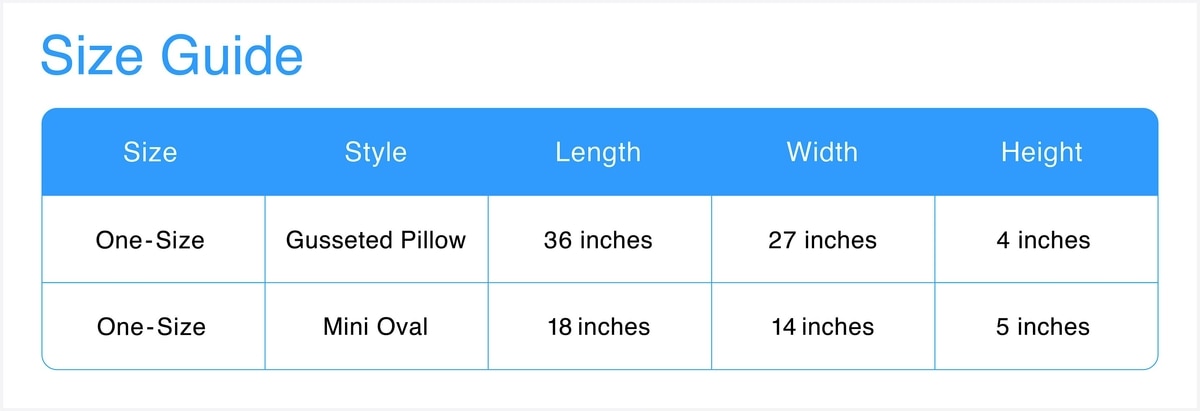Image resolution: width=1200 pixels, height=411 pixels.
Task: Select the Size column header
Action: point(150,152)
